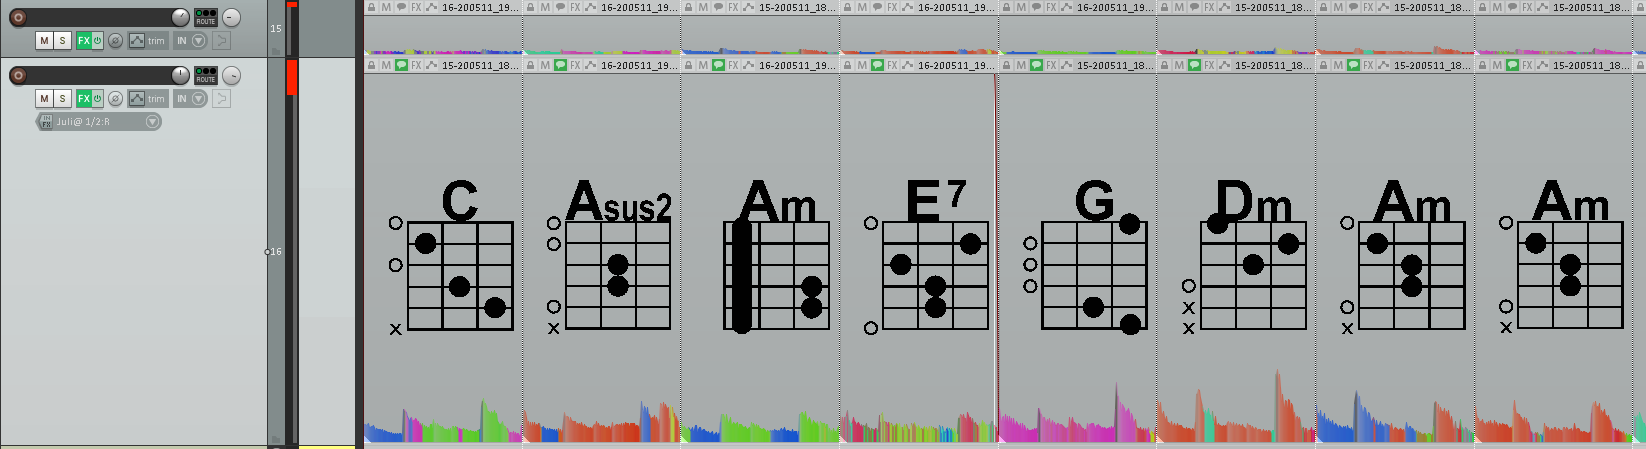Solo track 16
The height and width of the screenshot is (449, 1646).
pos(62,99)
